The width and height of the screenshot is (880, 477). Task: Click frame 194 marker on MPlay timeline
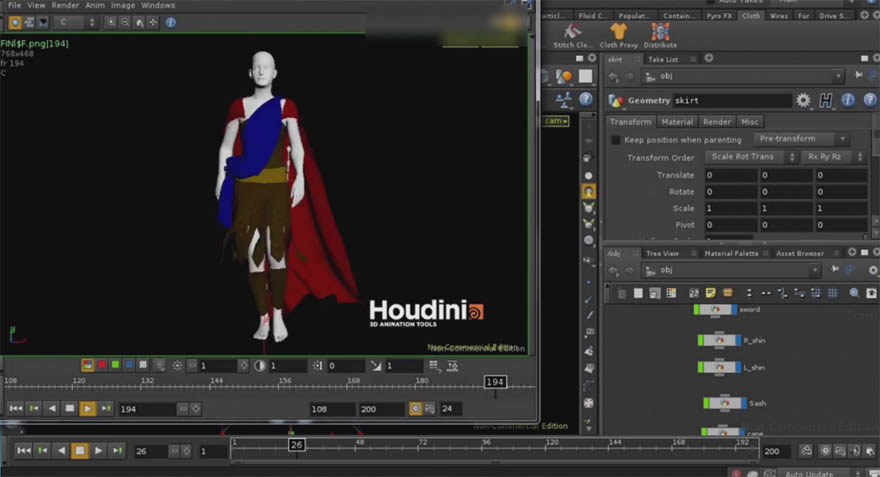495,382
